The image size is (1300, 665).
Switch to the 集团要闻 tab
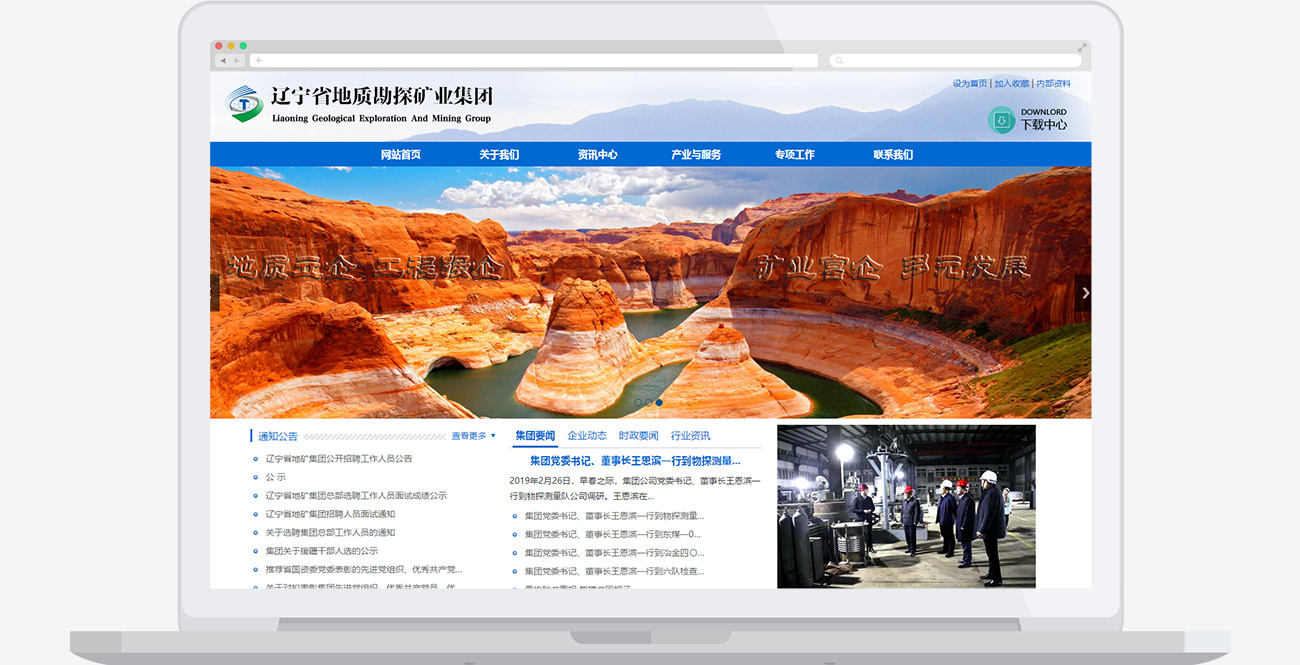tap(535, 436)
